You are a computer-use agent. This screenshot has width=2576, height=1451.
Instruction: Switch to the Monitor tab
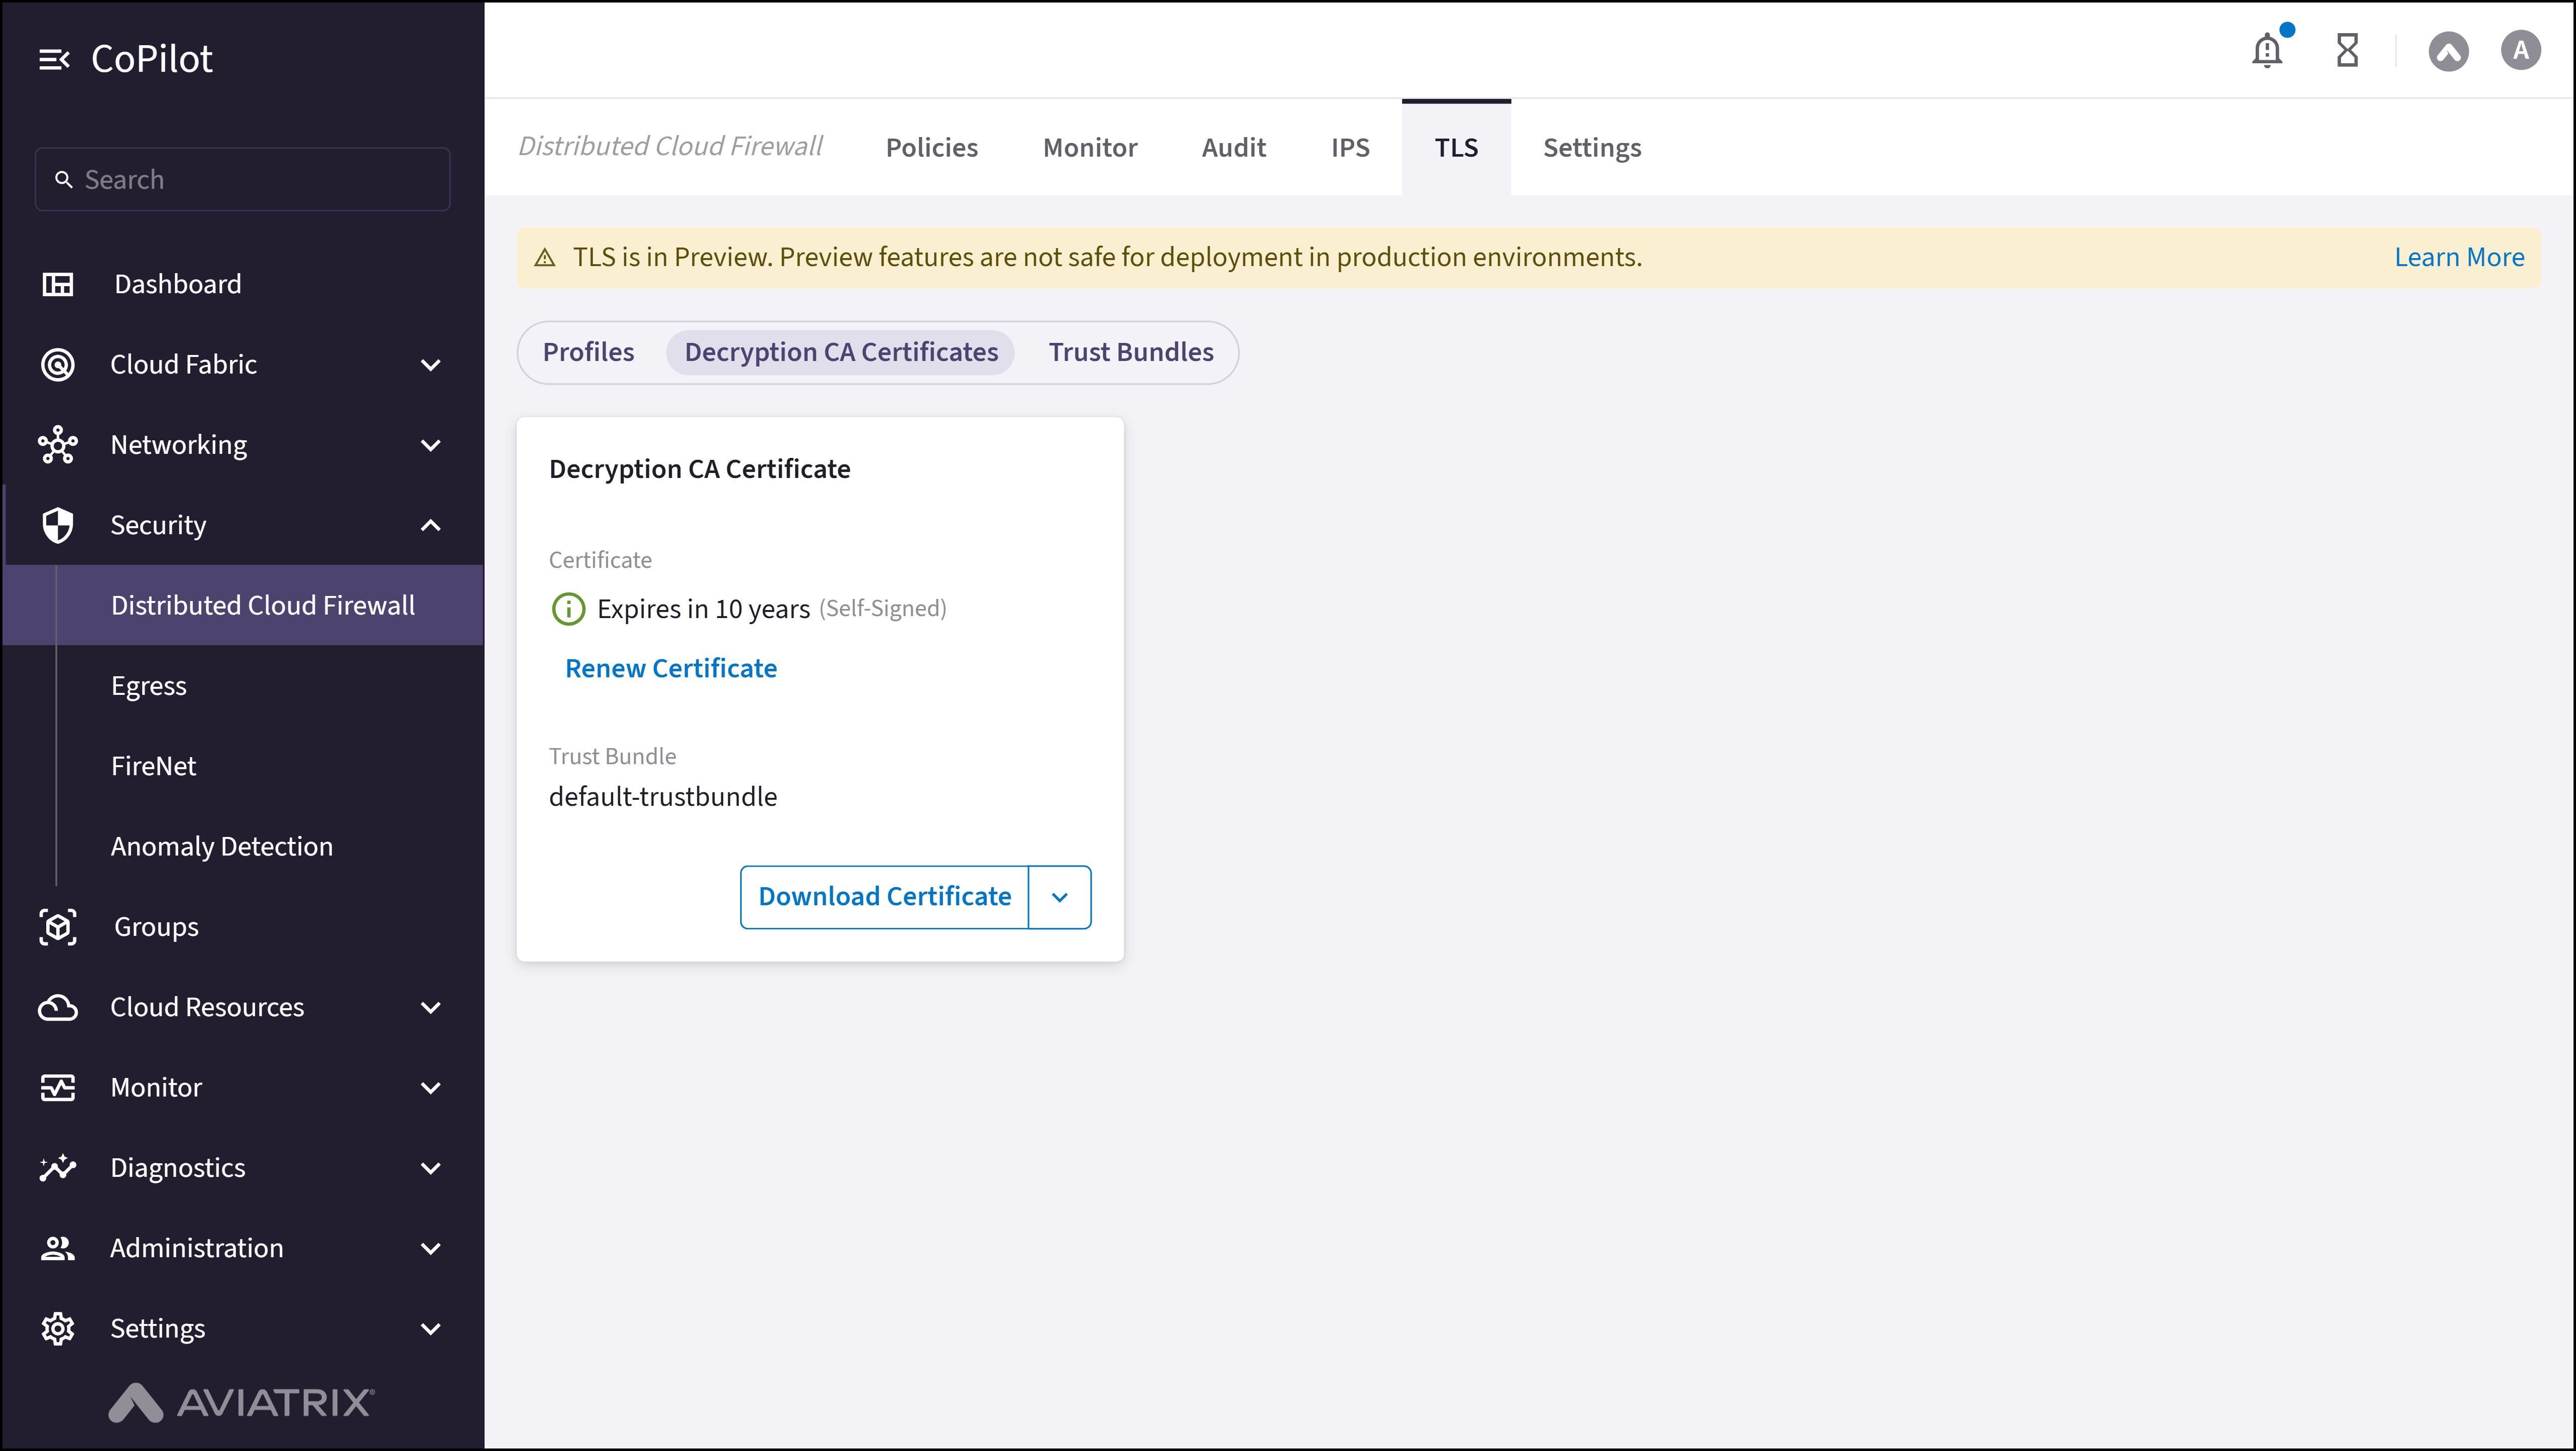(x=1090, y=148)
